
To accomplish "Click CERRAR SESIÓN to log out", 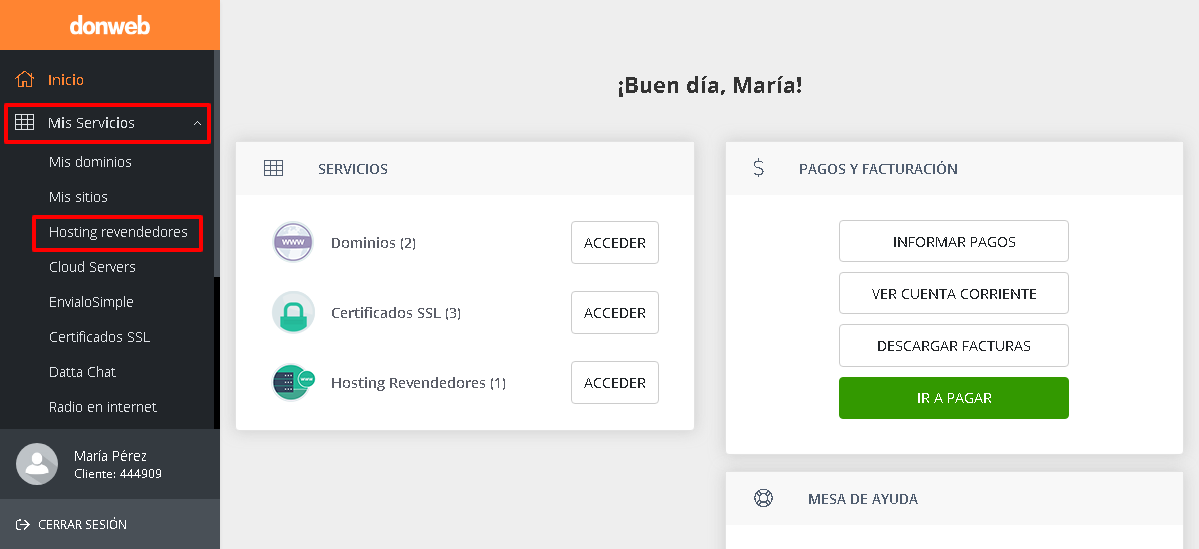I will pos(71,525).
